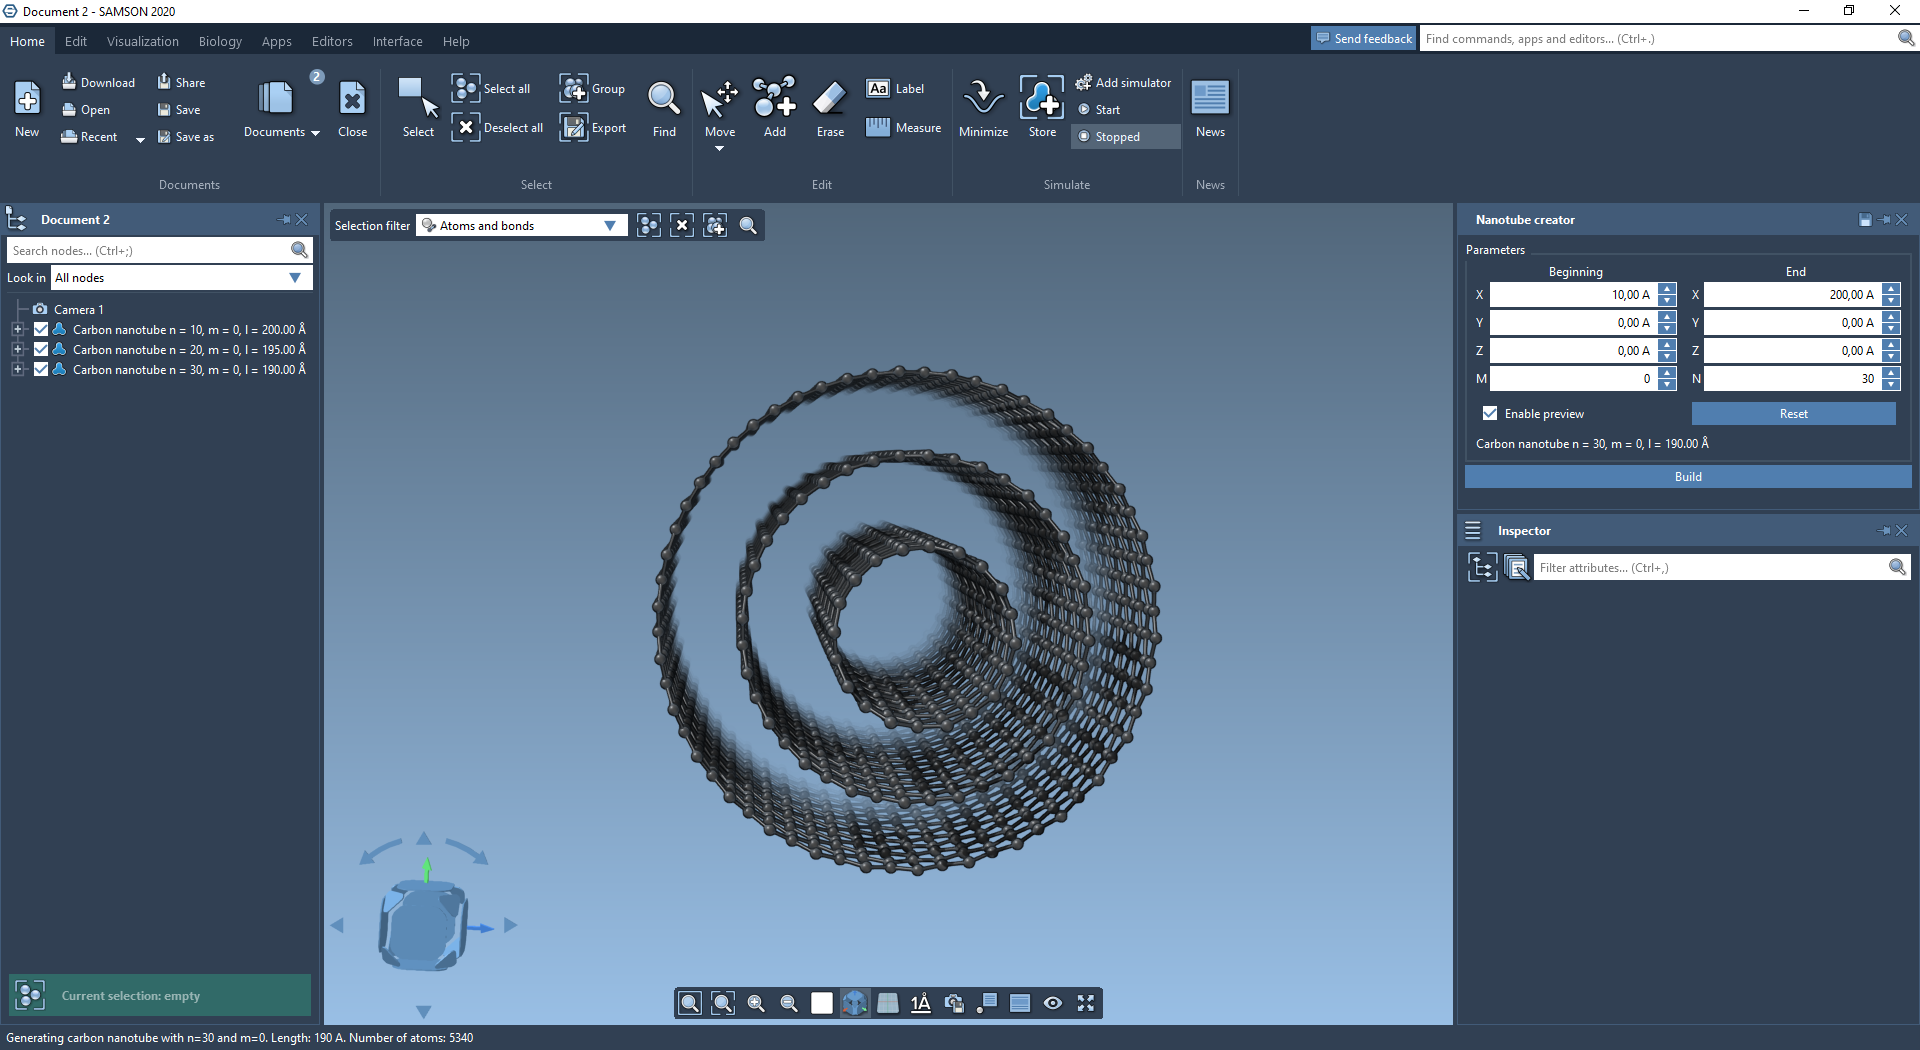The image size is (1920, 1050).
Task: Open the Find tool
Action: pos(663,100)
